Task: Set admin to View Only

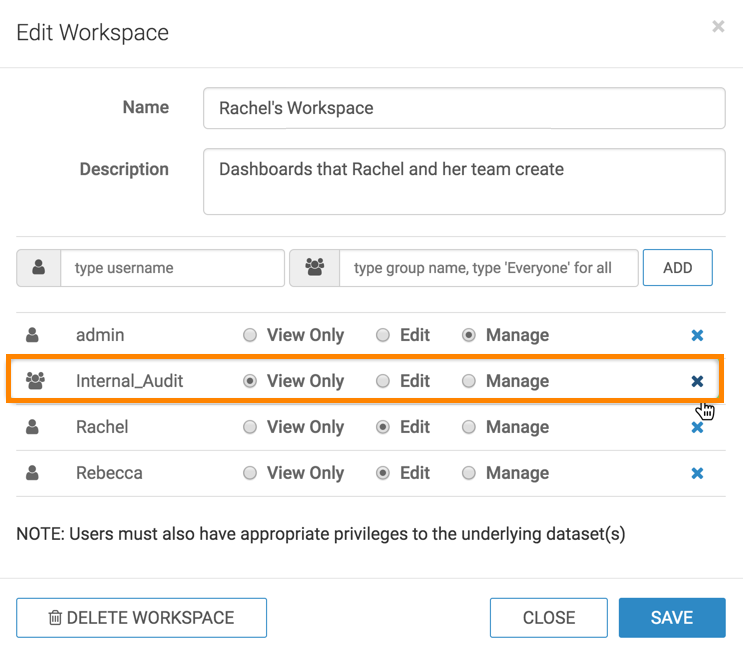Action: tap(251, 336)
